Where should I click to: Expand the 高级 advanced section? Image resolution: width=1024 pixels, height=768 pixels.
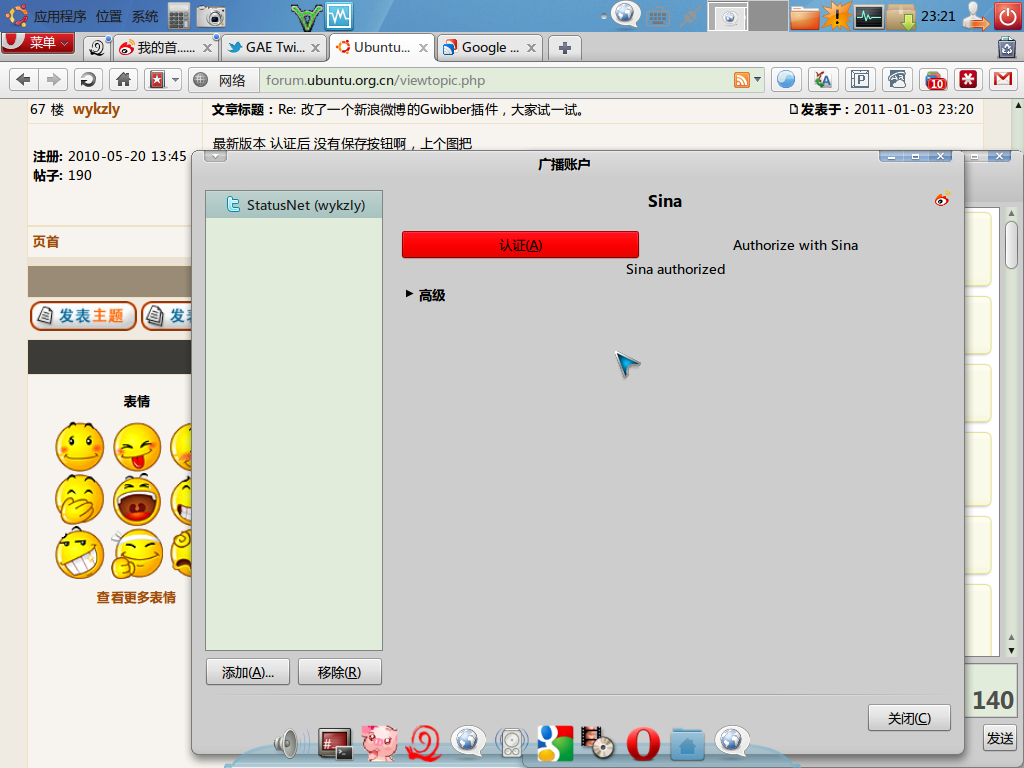[425, 295]
